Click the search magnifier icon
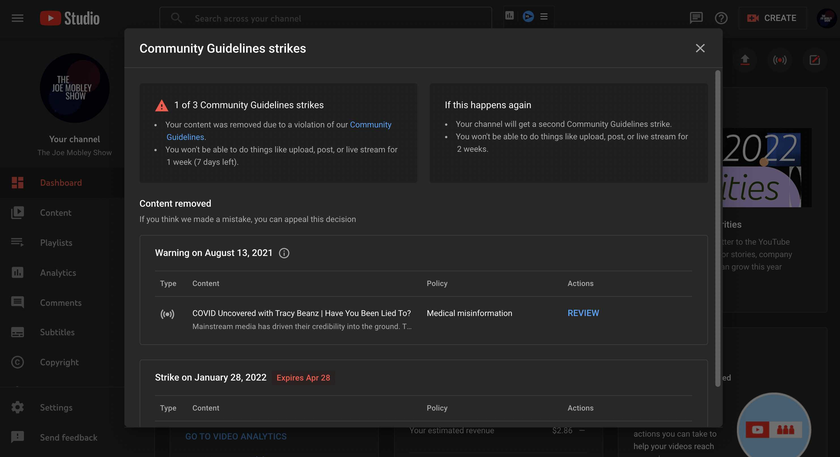 pos(176,18)
